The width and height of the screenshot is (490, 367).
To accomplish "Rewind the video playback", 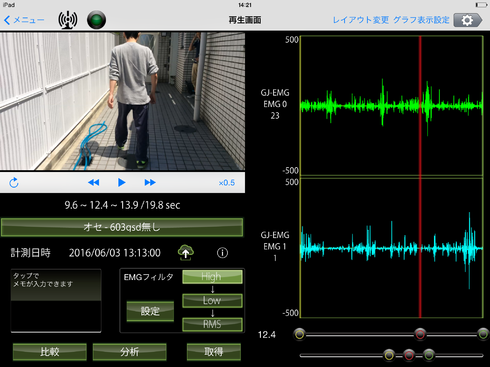I will click(x=94, y=182).
